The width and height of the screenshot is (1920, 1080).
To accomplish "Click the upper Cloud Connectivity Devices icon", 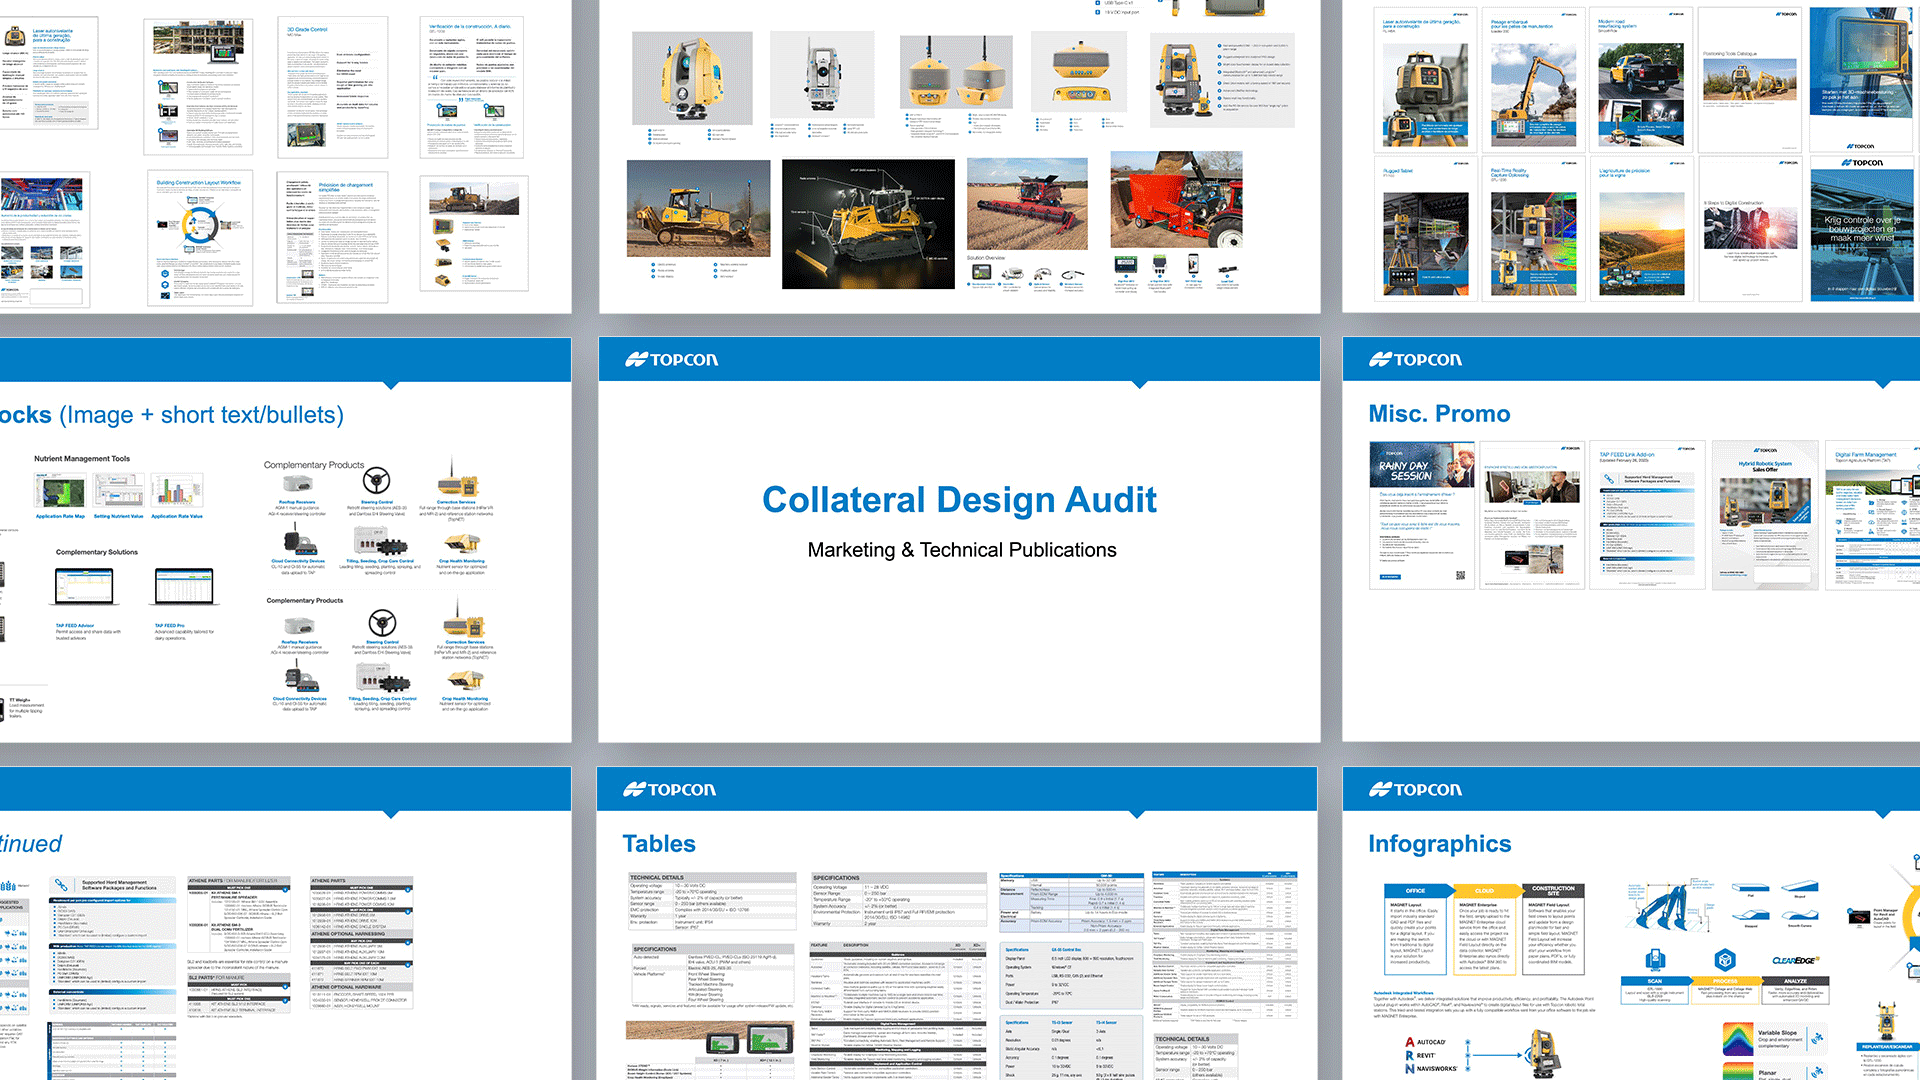I will pyautogui.click(x=298, y=542).
